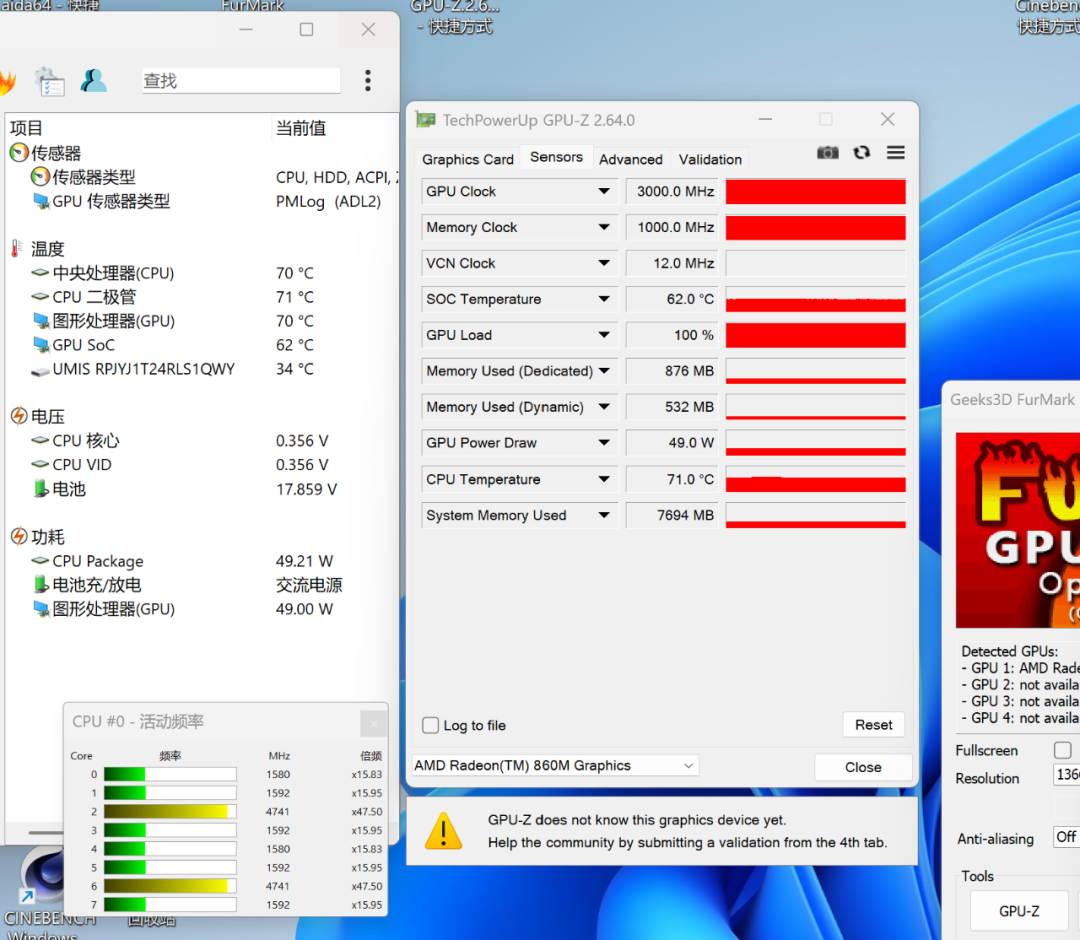Click the AIDA64 flame icon in toolbar
The width and height of the screenshot is (1080, 940).
7,82
